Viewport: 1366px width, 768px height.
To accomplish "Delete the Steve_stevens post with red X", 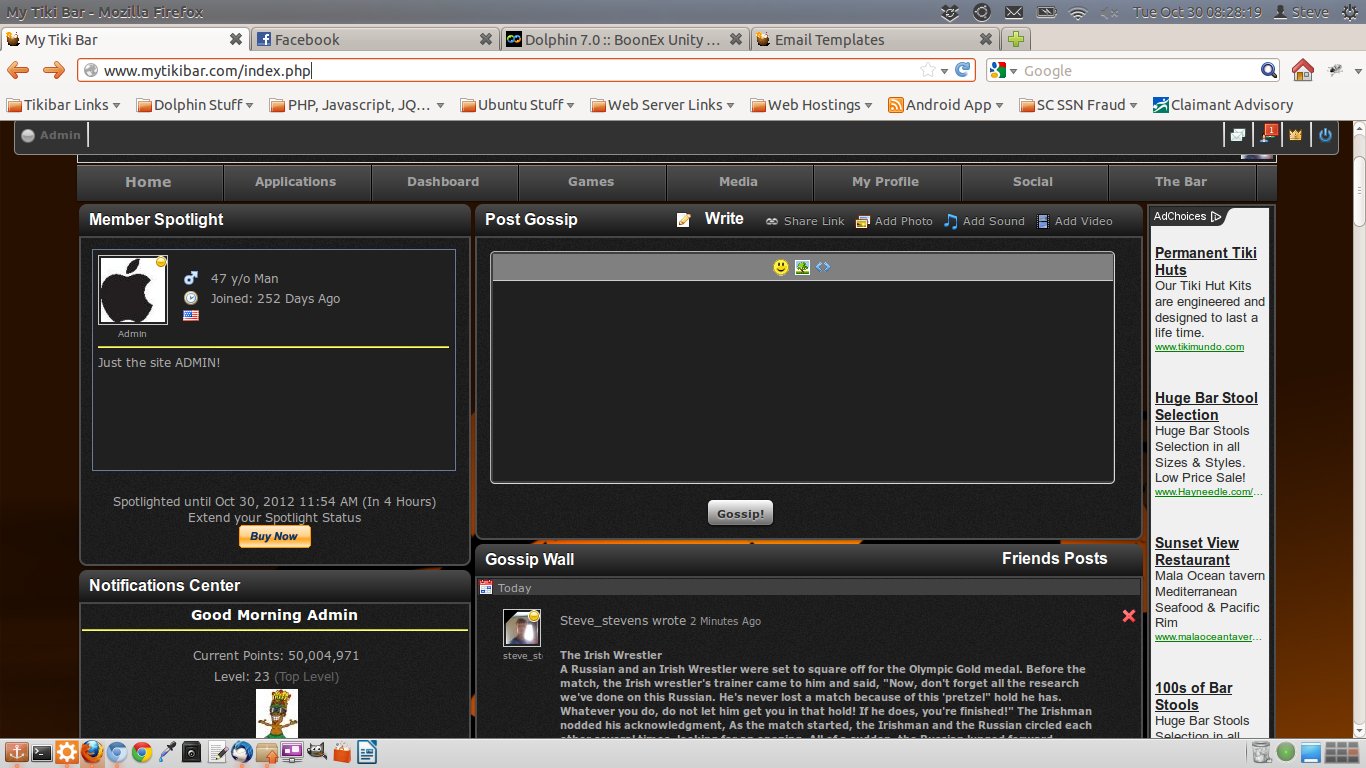I will pyautogui.click(x=1129, y=616).
